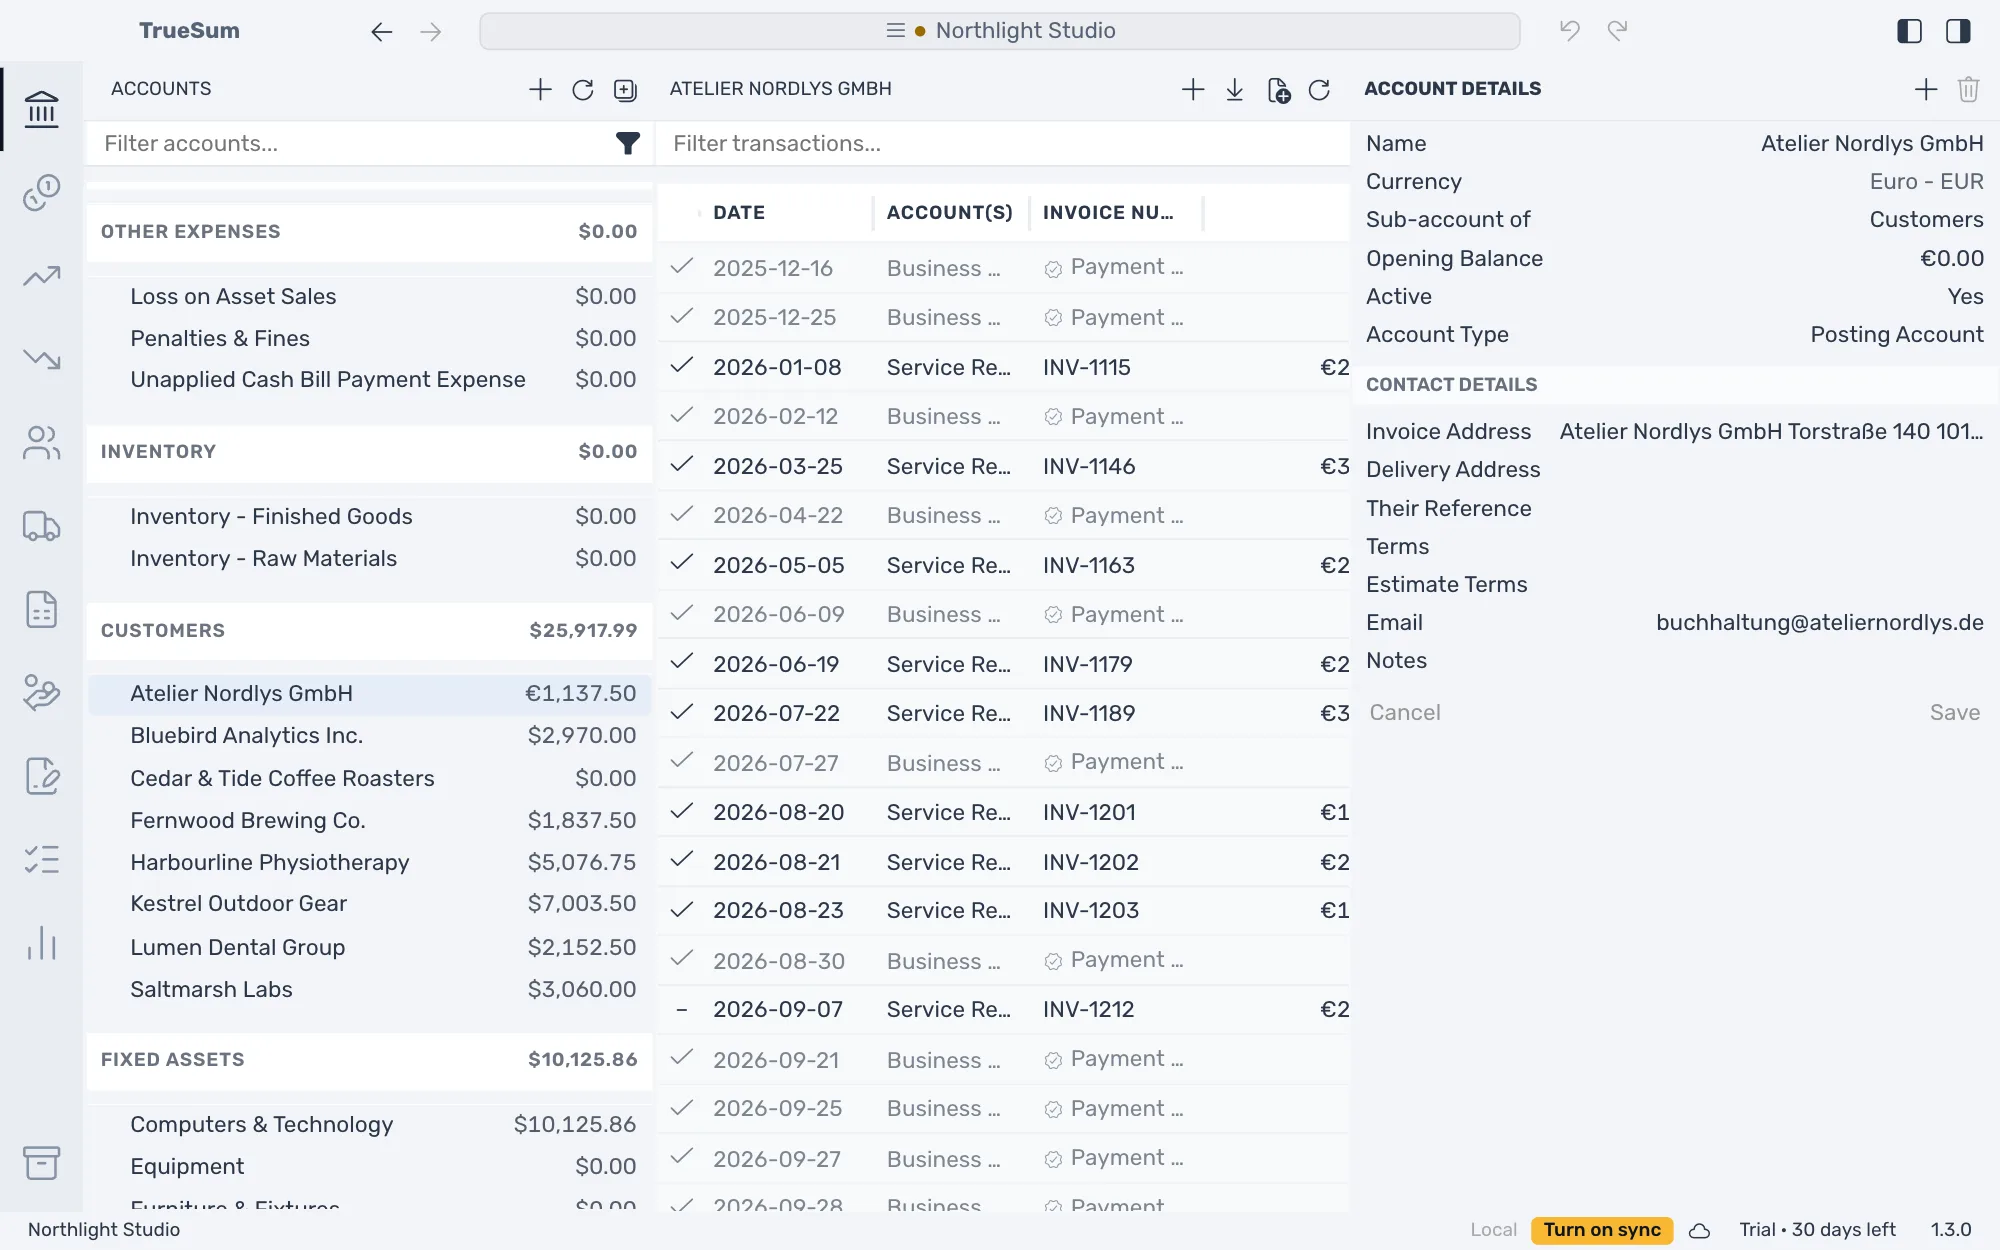Open the Account Type Posting Account field
Screen dimensions: 2000x1250
tap(1675, 335)
